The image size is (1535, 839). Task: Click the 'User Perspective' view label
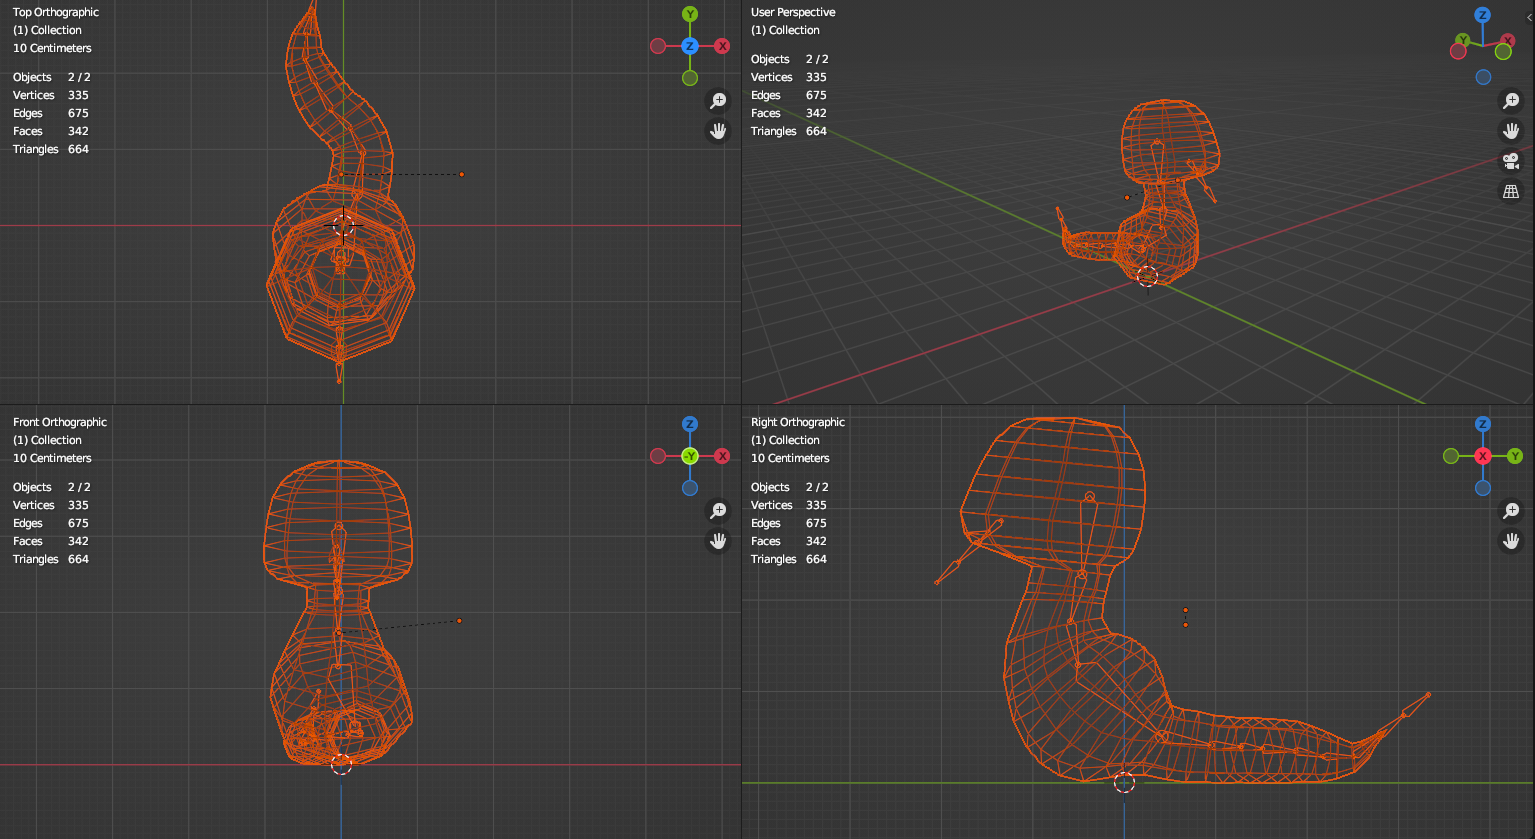click(x=793, y=12)
